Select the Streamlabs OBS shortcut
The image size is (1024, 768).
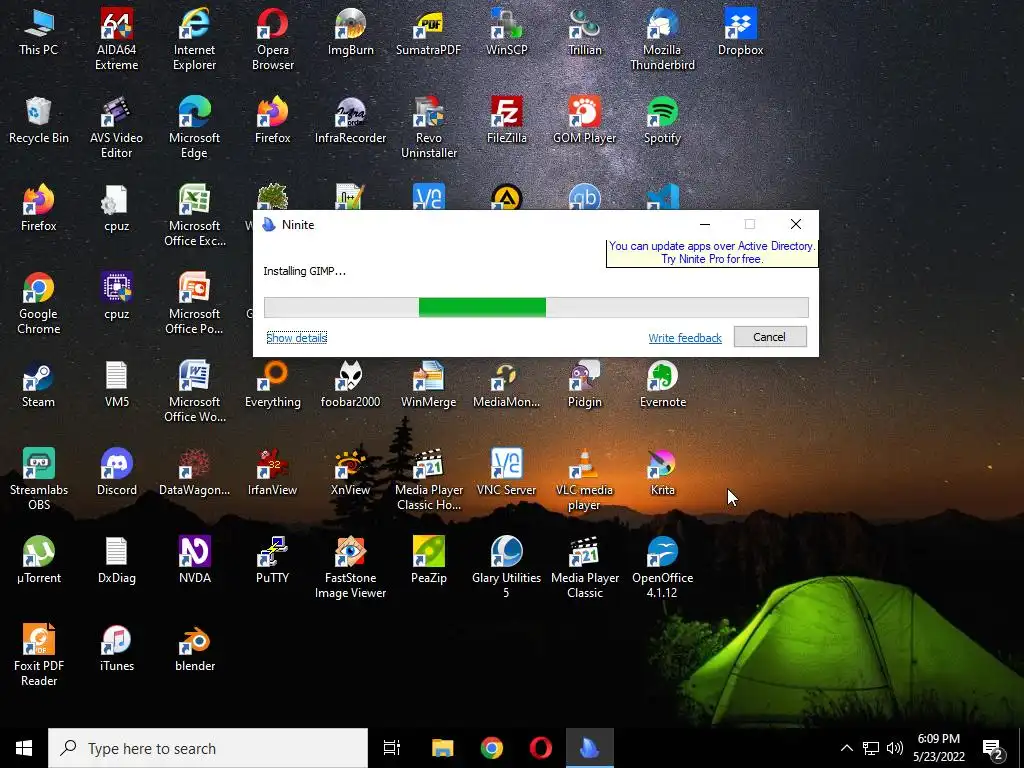pos(39,479)
